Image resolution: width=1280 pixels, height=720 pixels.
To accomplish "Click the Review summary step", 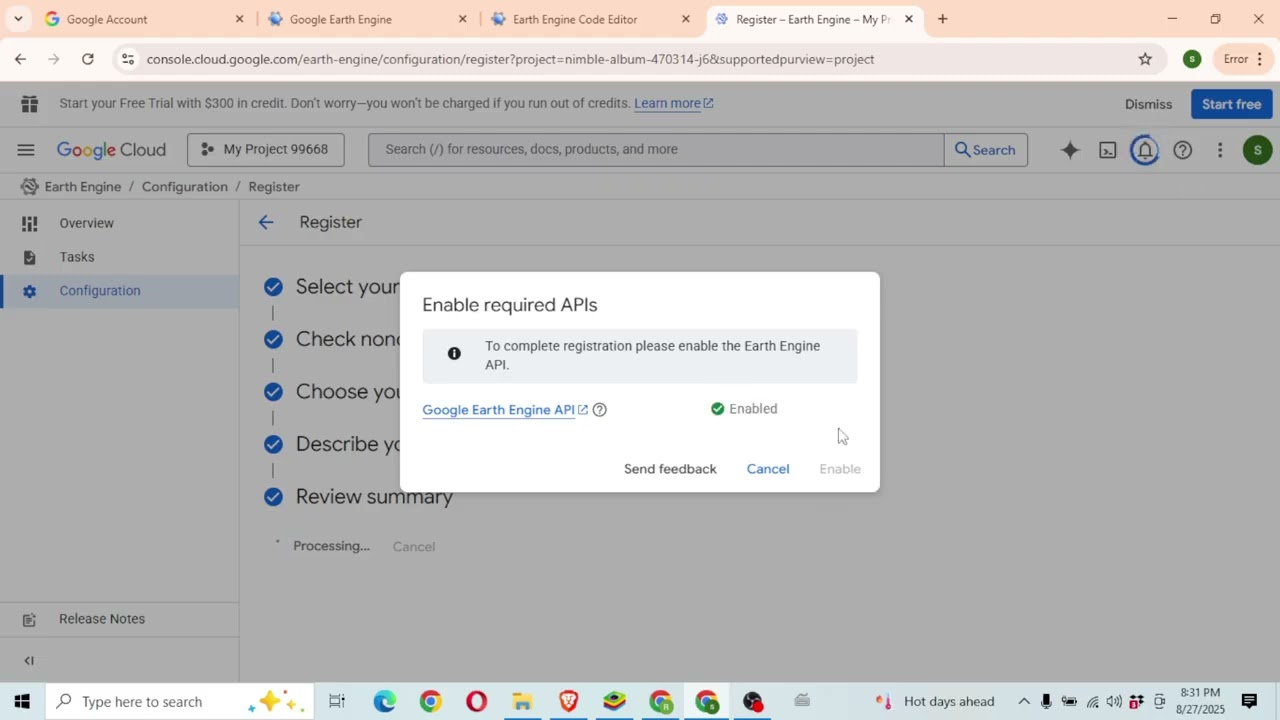I will tap(374, 496).
